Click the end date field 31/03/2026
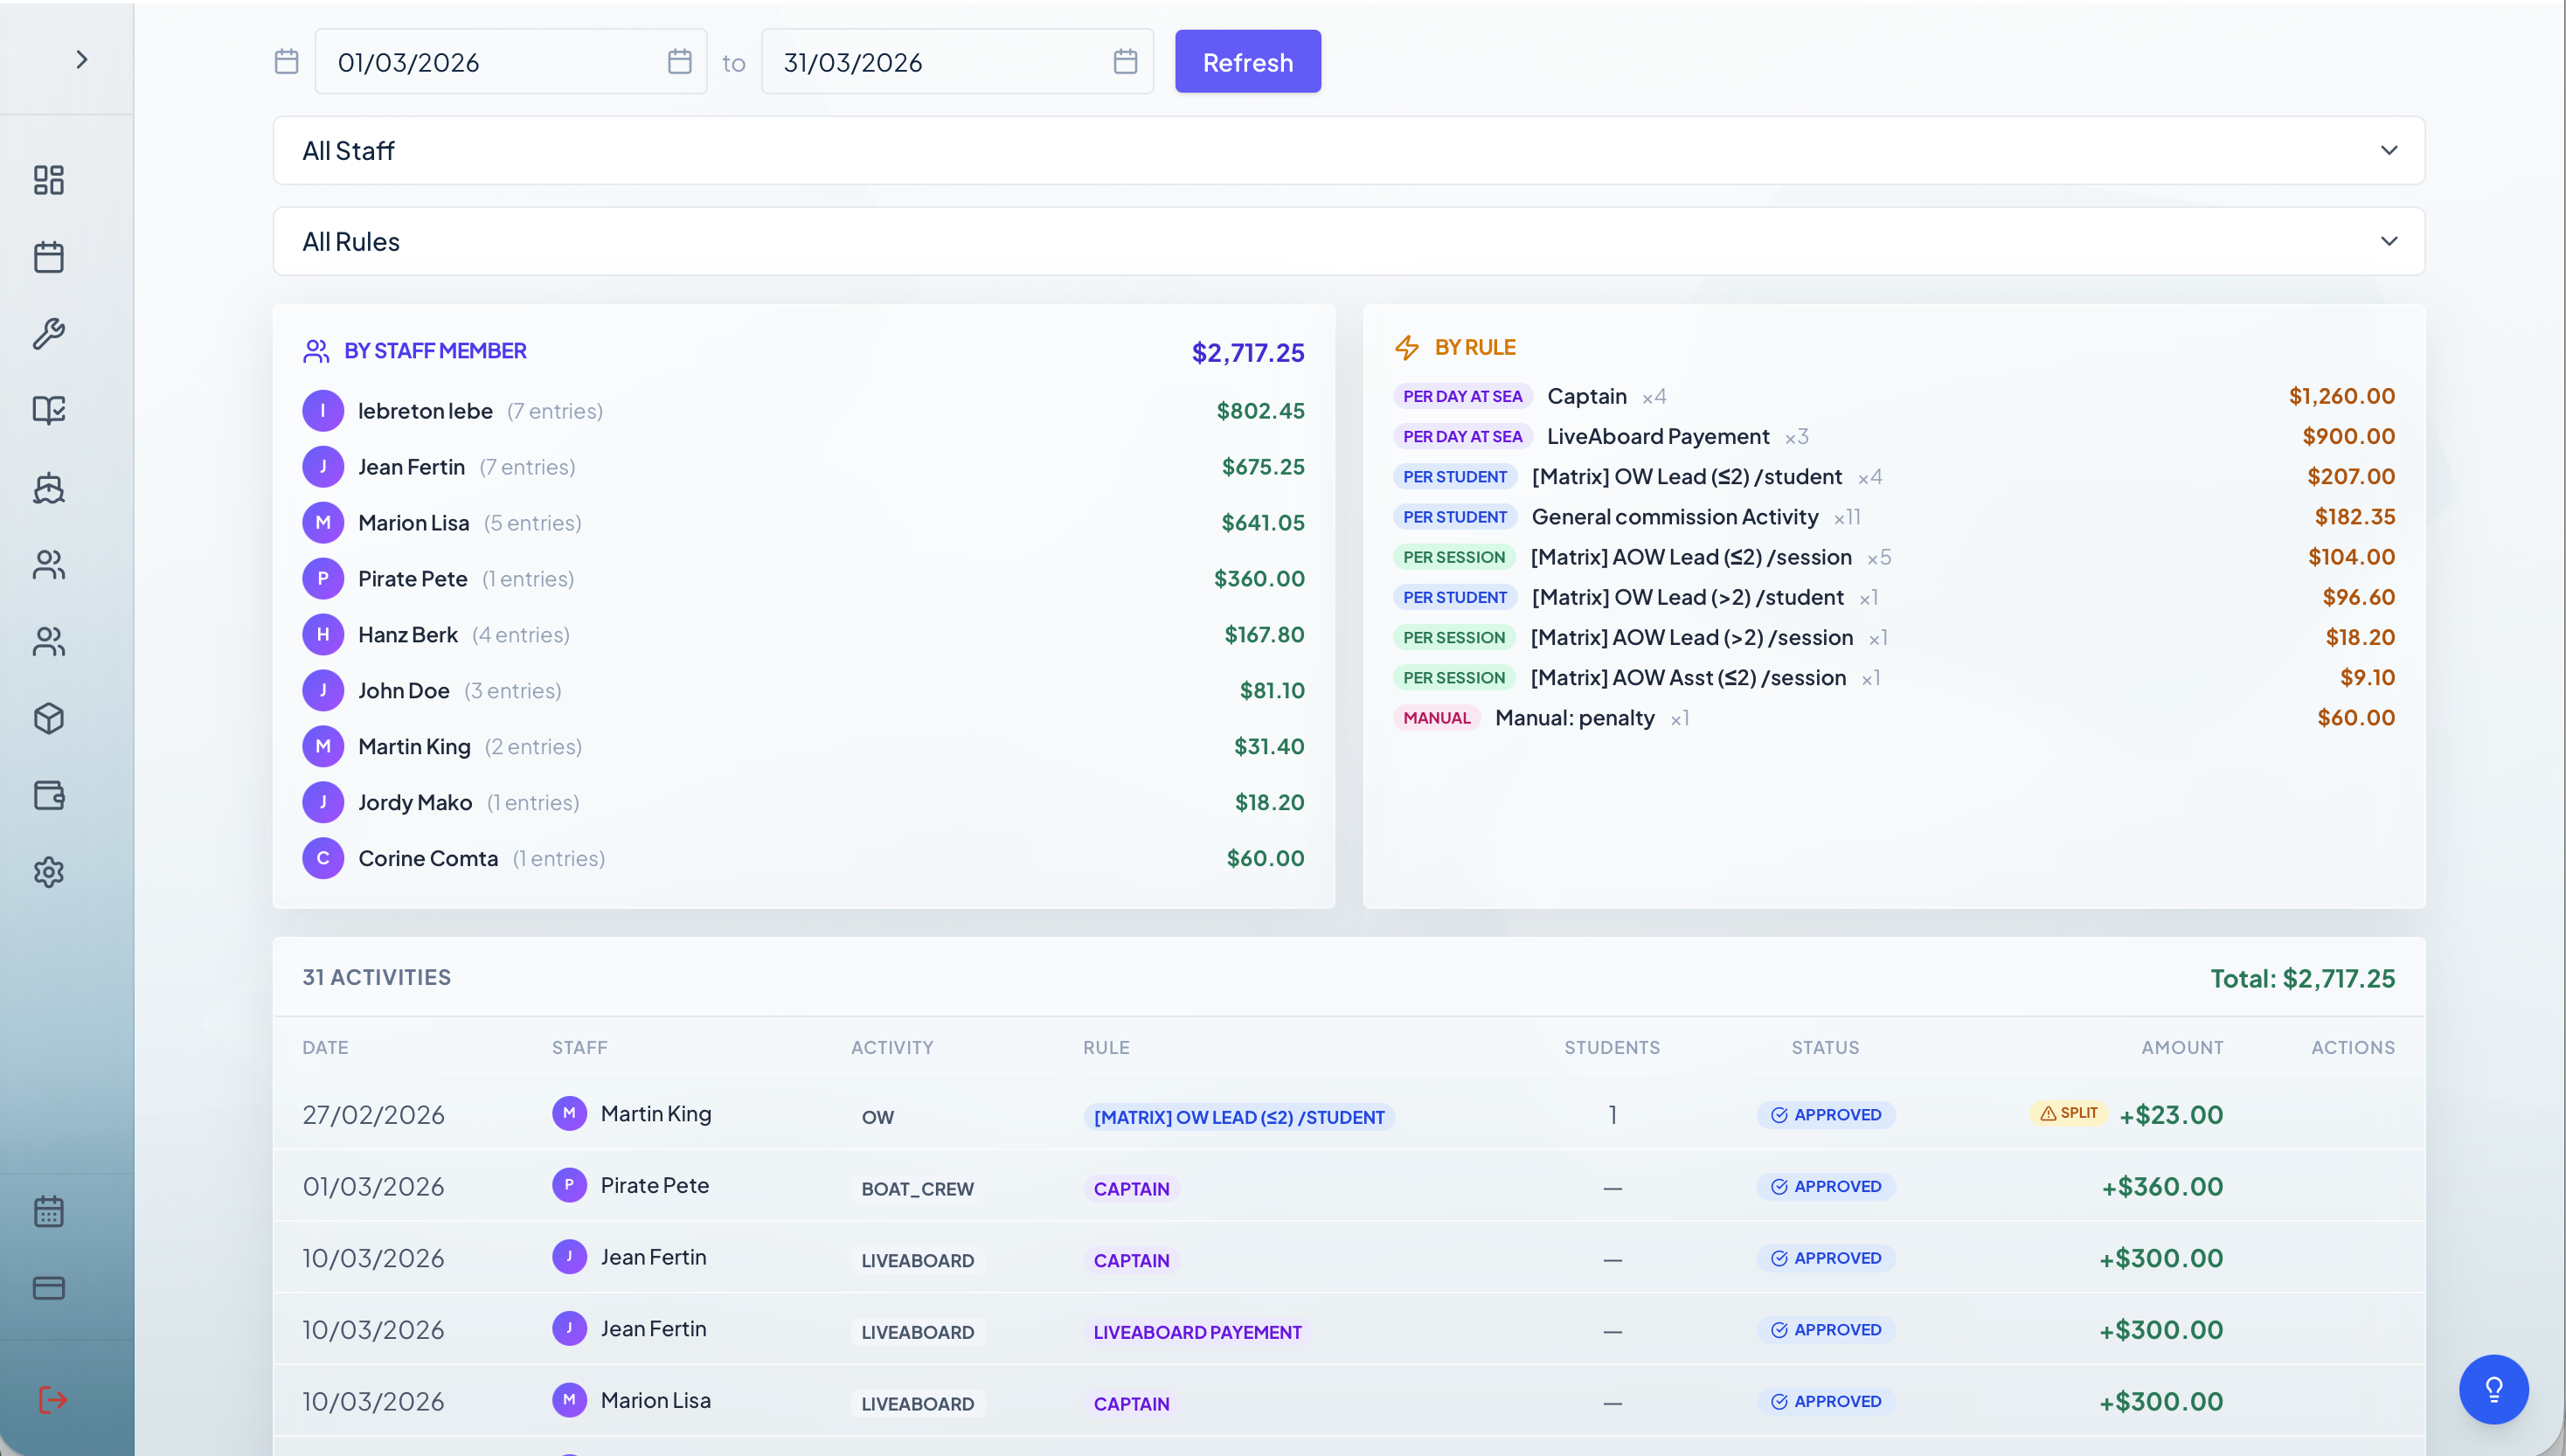The height and width of the screenshot is (1456, 2566). (957, 62)
